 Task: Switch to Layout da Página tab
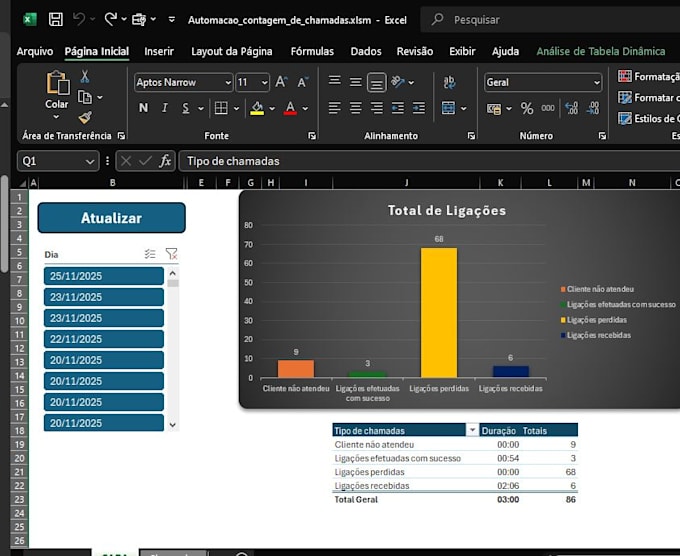(232, 52)
